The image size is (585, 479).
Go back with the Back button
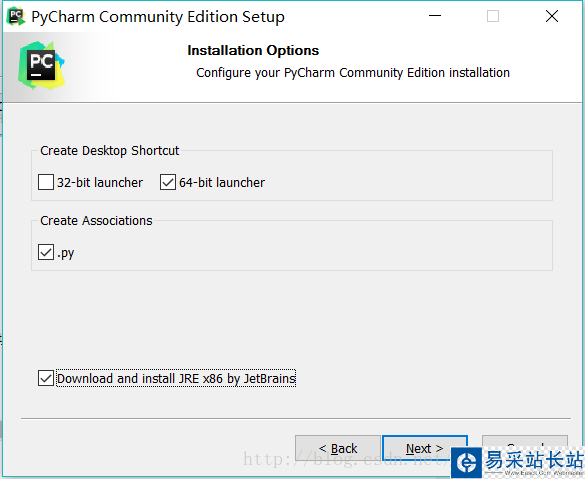338,448
